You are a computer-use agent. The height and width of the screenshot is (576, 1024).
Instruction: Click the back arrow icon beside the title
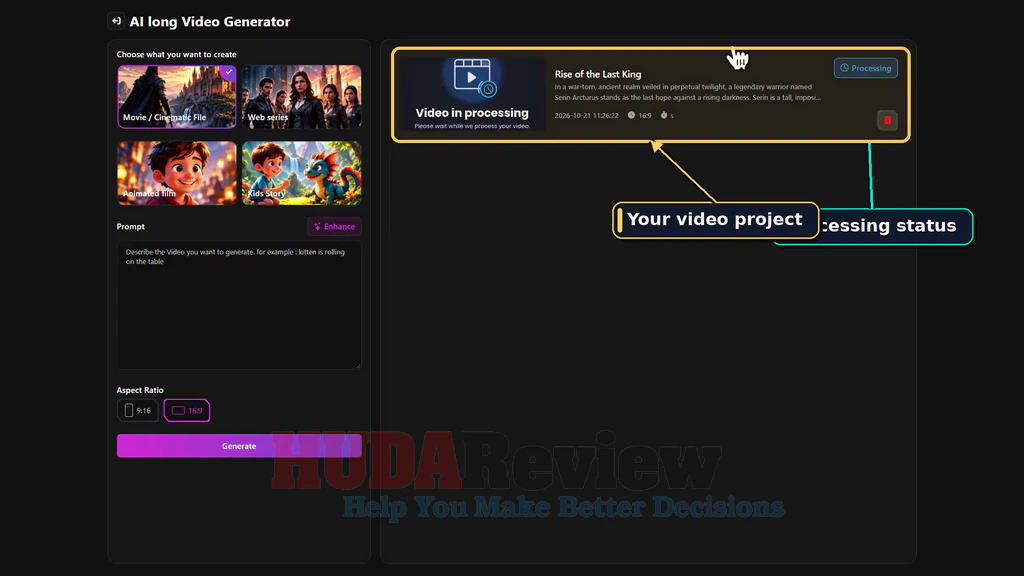[x=116, y=21]
